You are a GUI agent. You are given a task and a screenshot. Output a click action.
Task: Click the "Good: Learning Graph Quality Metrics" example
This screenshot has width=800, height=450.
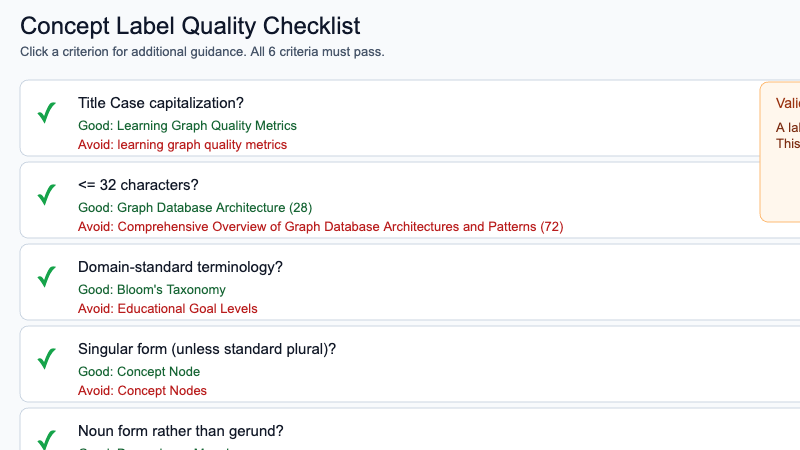point(187,126)
